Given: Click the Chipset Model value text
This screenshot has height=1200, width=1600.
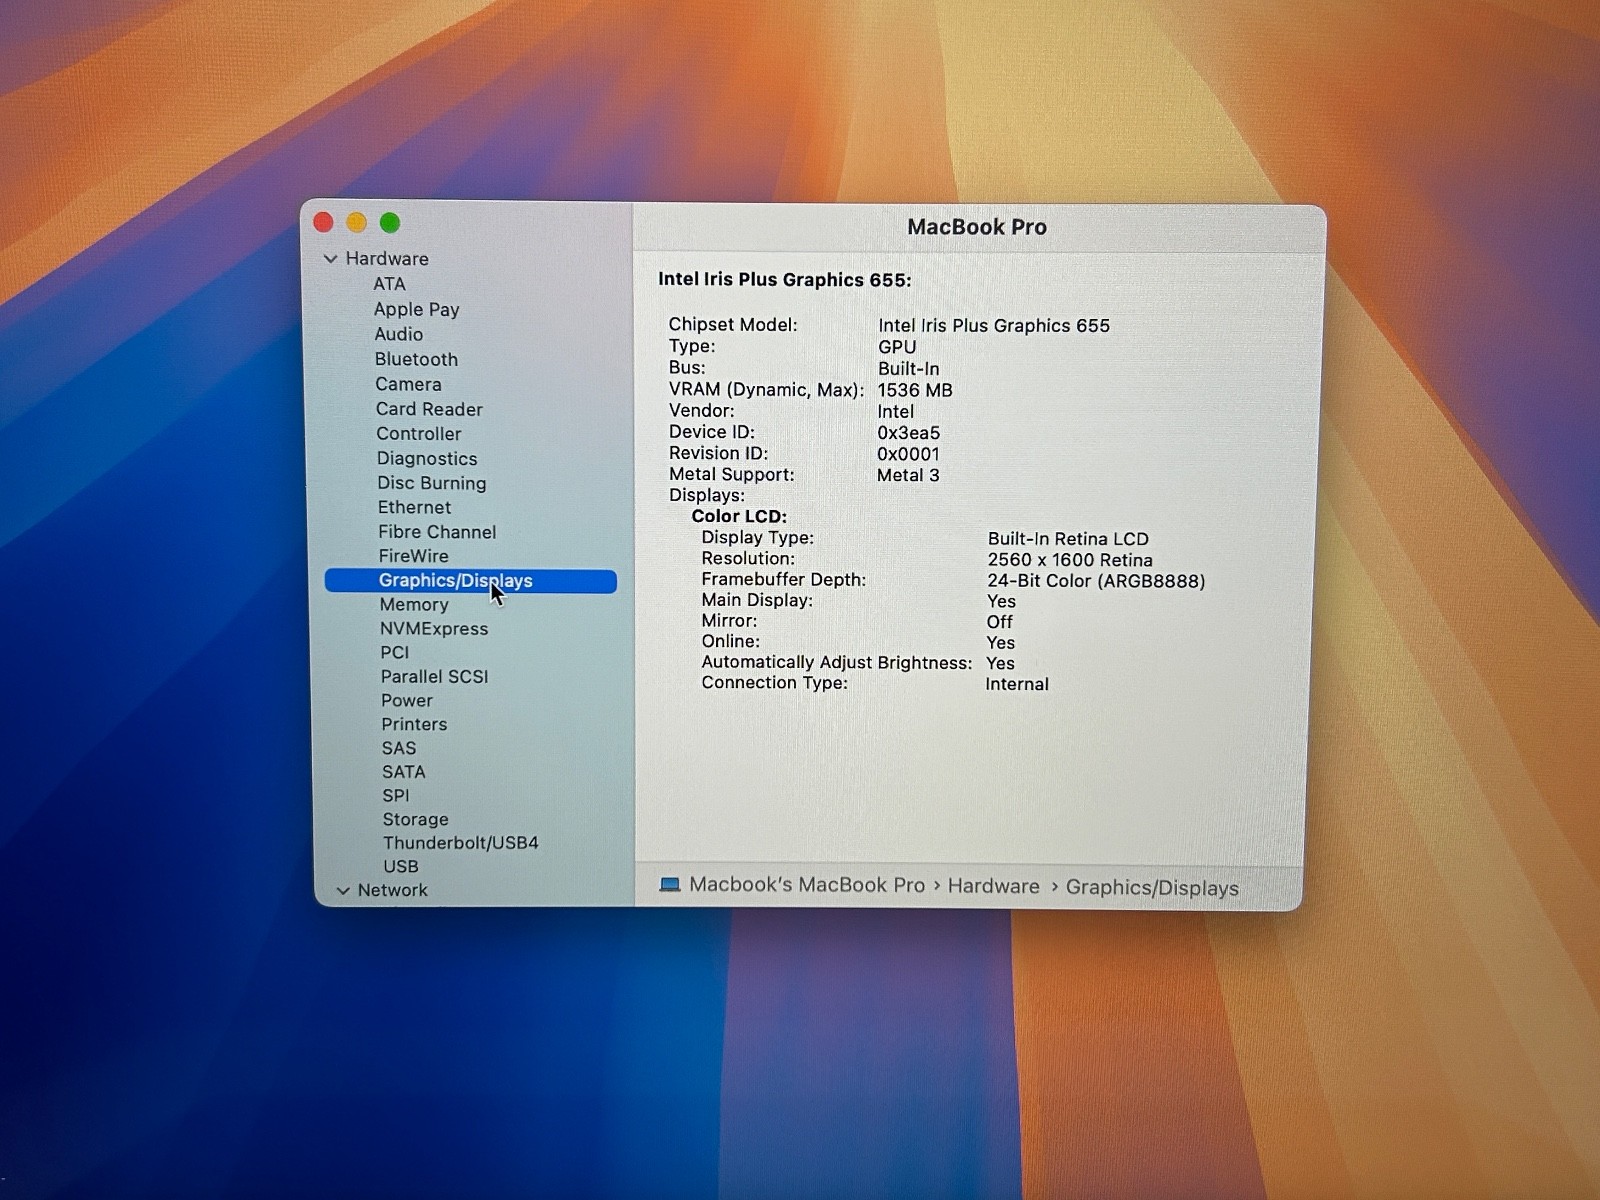Looking at the screenshot, I should tap(994, 326).
